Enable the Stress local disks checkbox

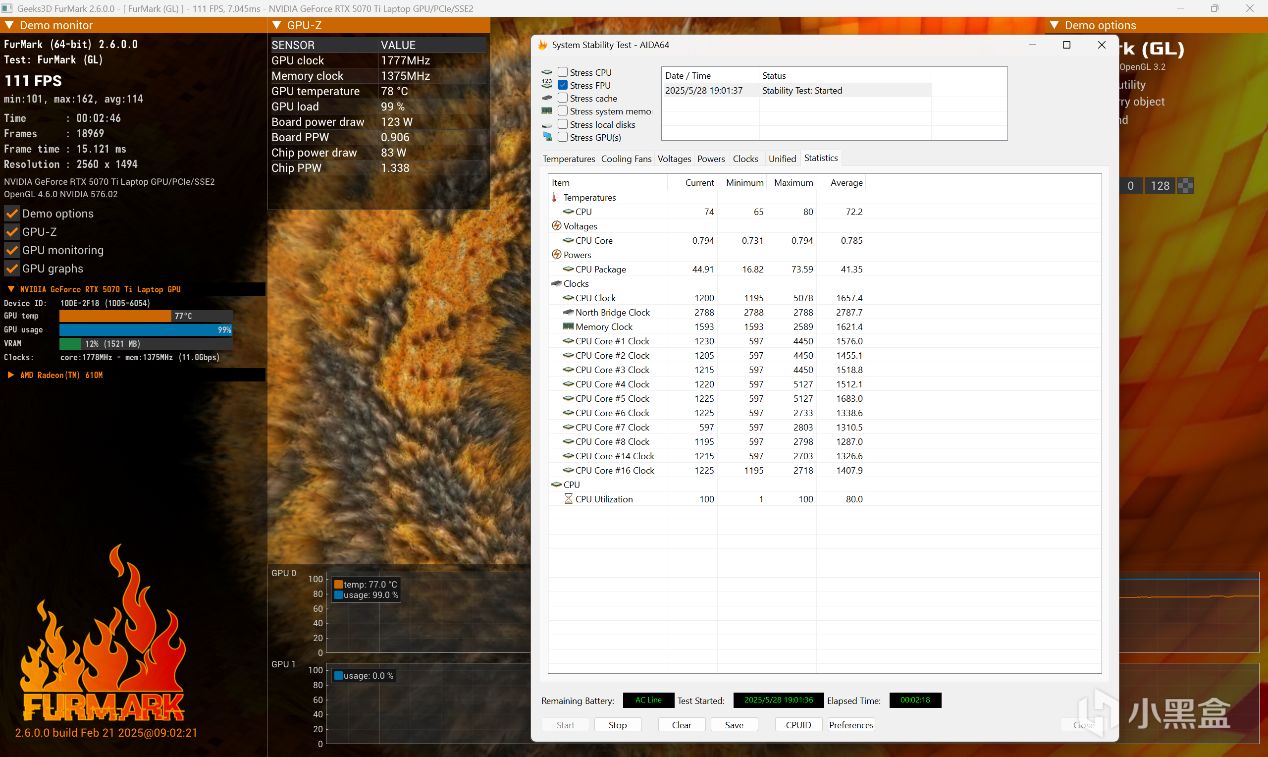pyautogui.click(x=563, y=124)
